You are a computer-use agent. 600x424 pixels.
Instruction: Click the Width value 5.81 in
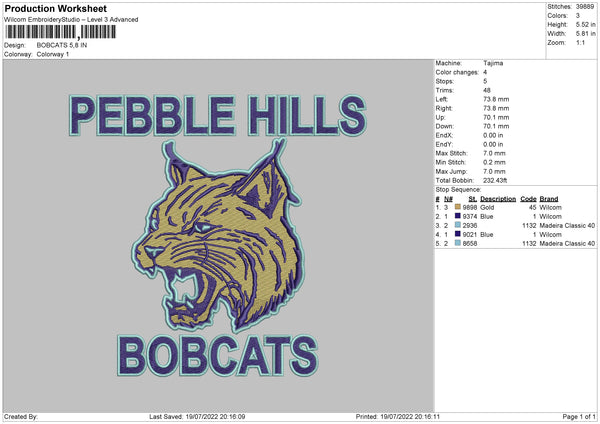[585, 34]
